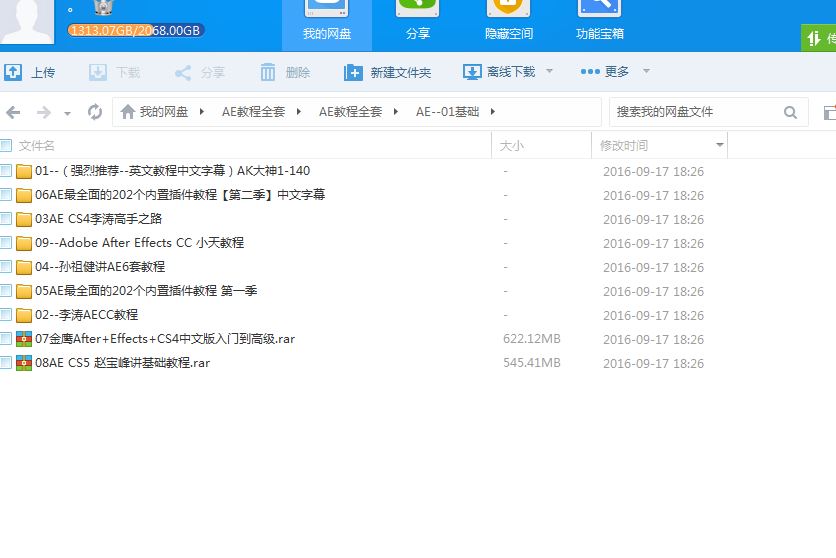Click the offline download (离线下载) icon
This screenshot has height=558, width=836.
472,73
